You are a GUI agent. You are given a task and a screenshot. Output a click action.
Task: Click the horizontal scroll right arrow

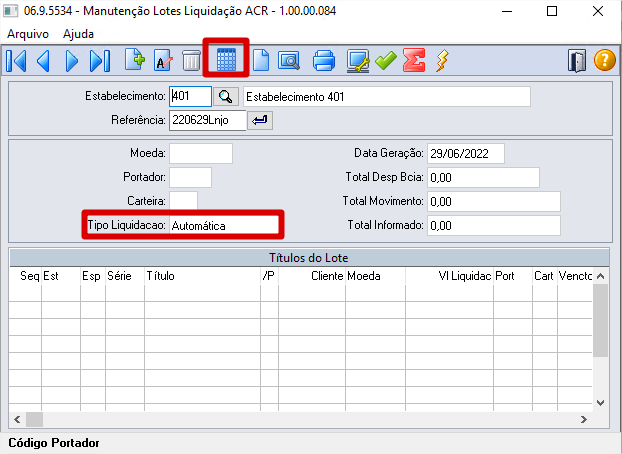coord(584,419)
